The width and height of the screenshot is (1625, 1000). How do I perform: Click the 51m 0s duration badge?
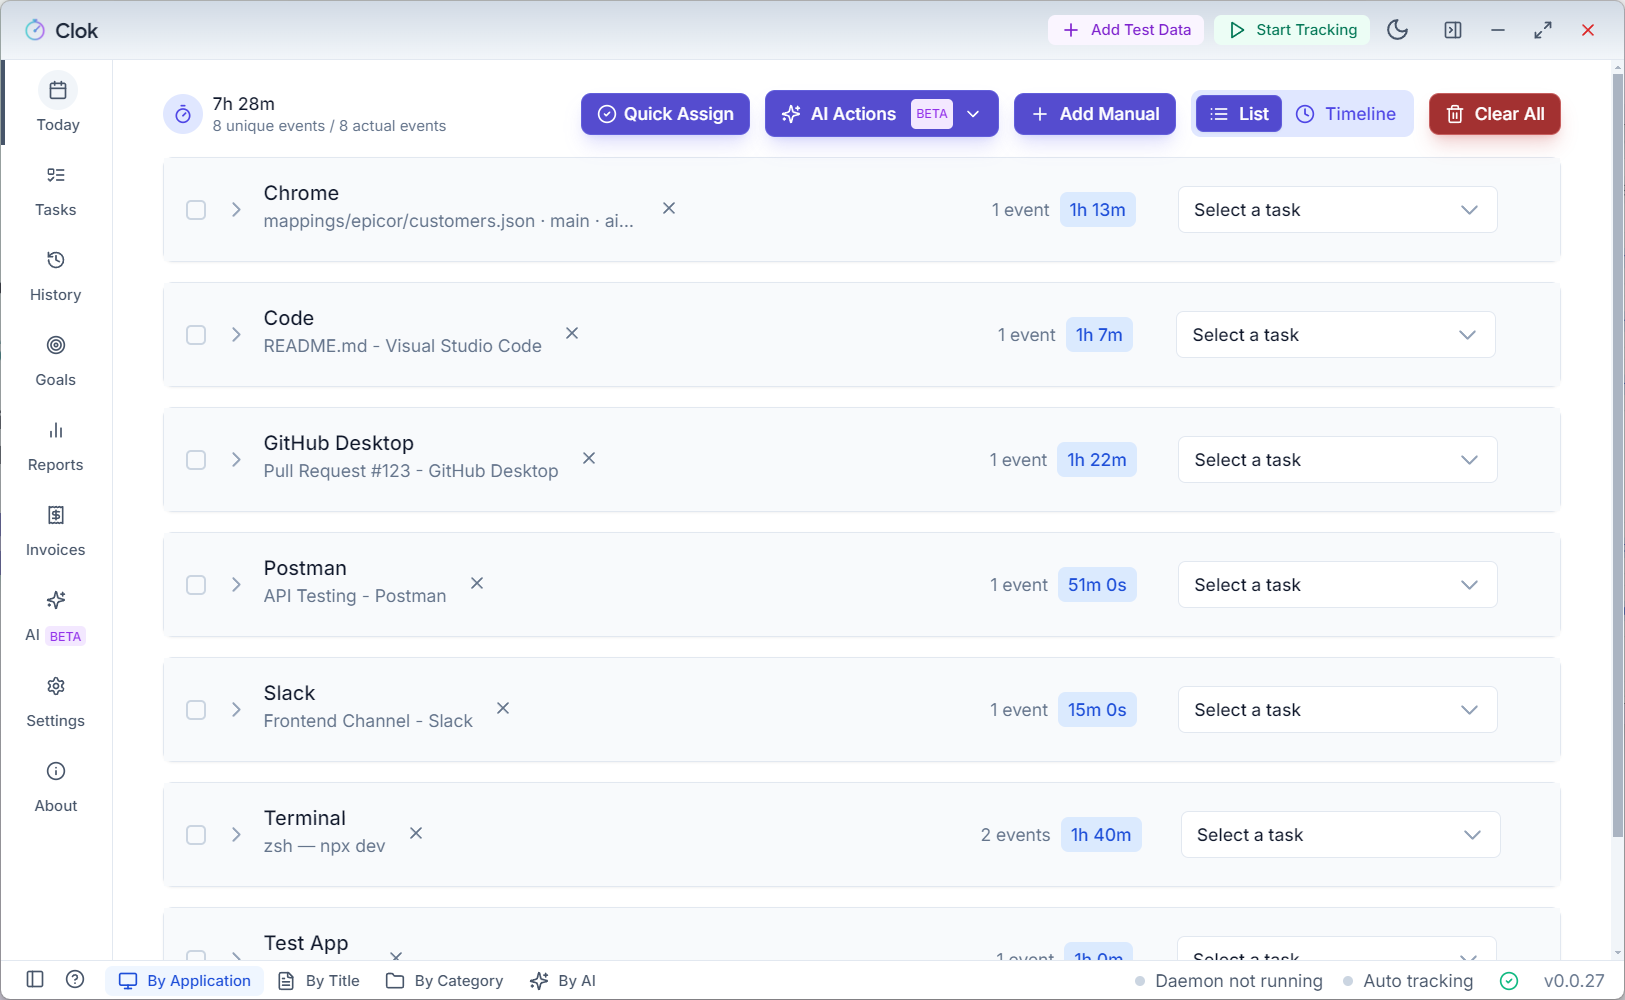point(1097,585)
